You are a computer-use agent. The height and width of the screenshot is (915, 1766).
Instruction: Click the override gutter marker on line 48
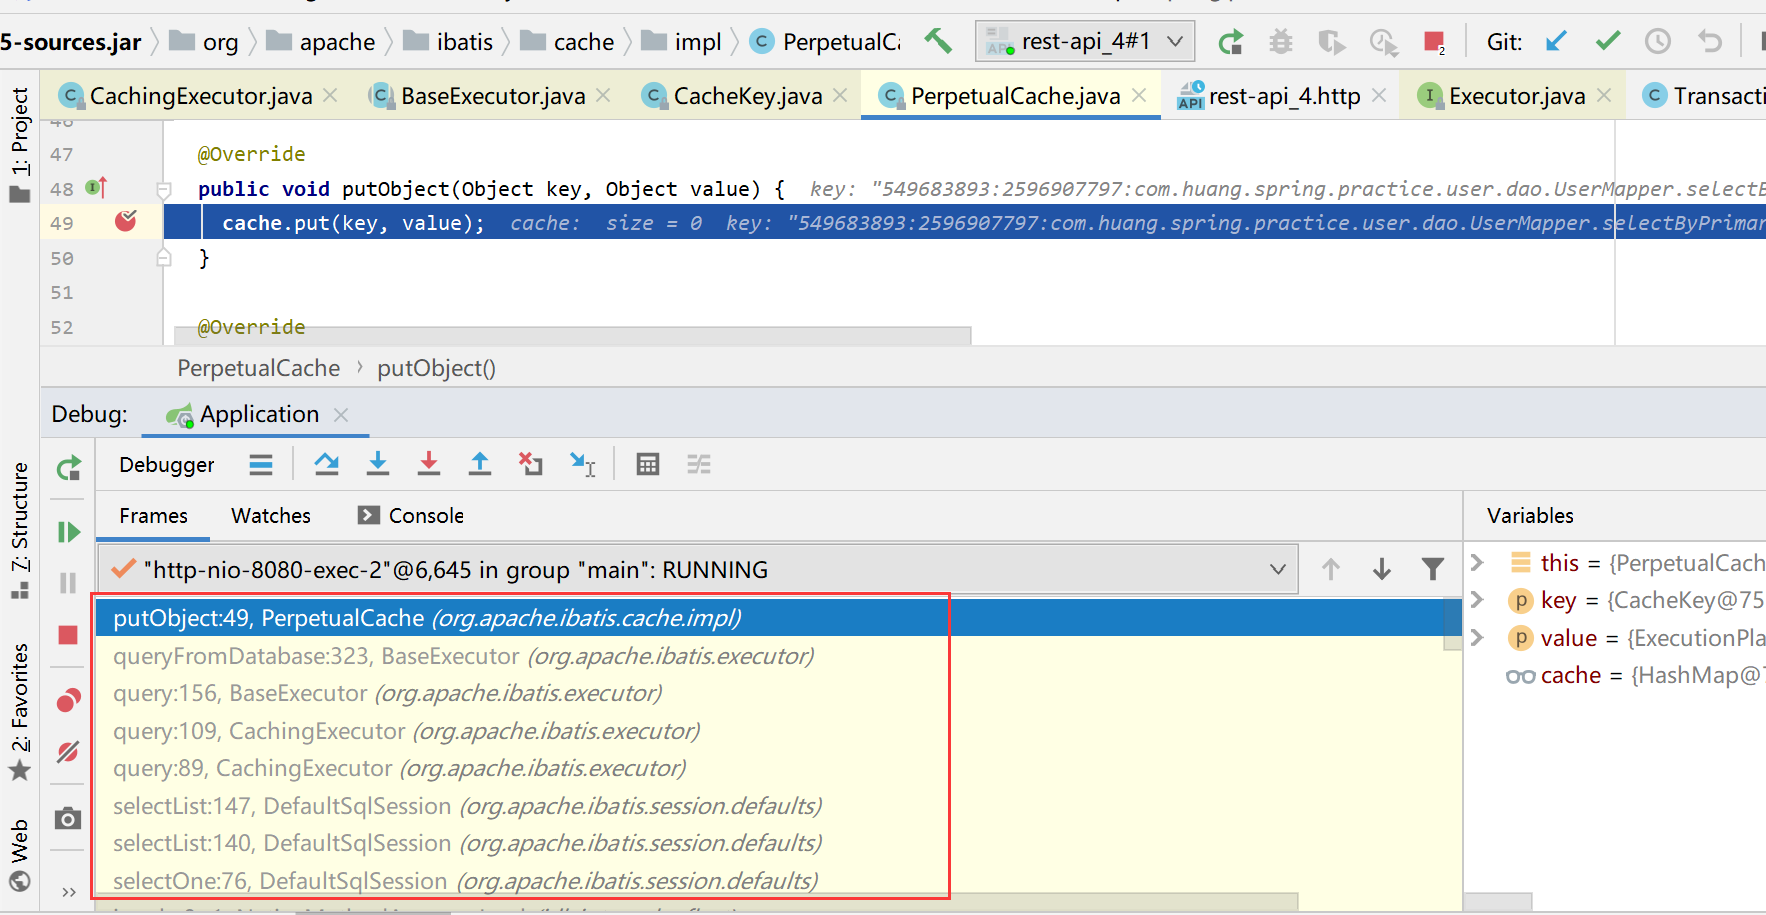pos(96,188)
